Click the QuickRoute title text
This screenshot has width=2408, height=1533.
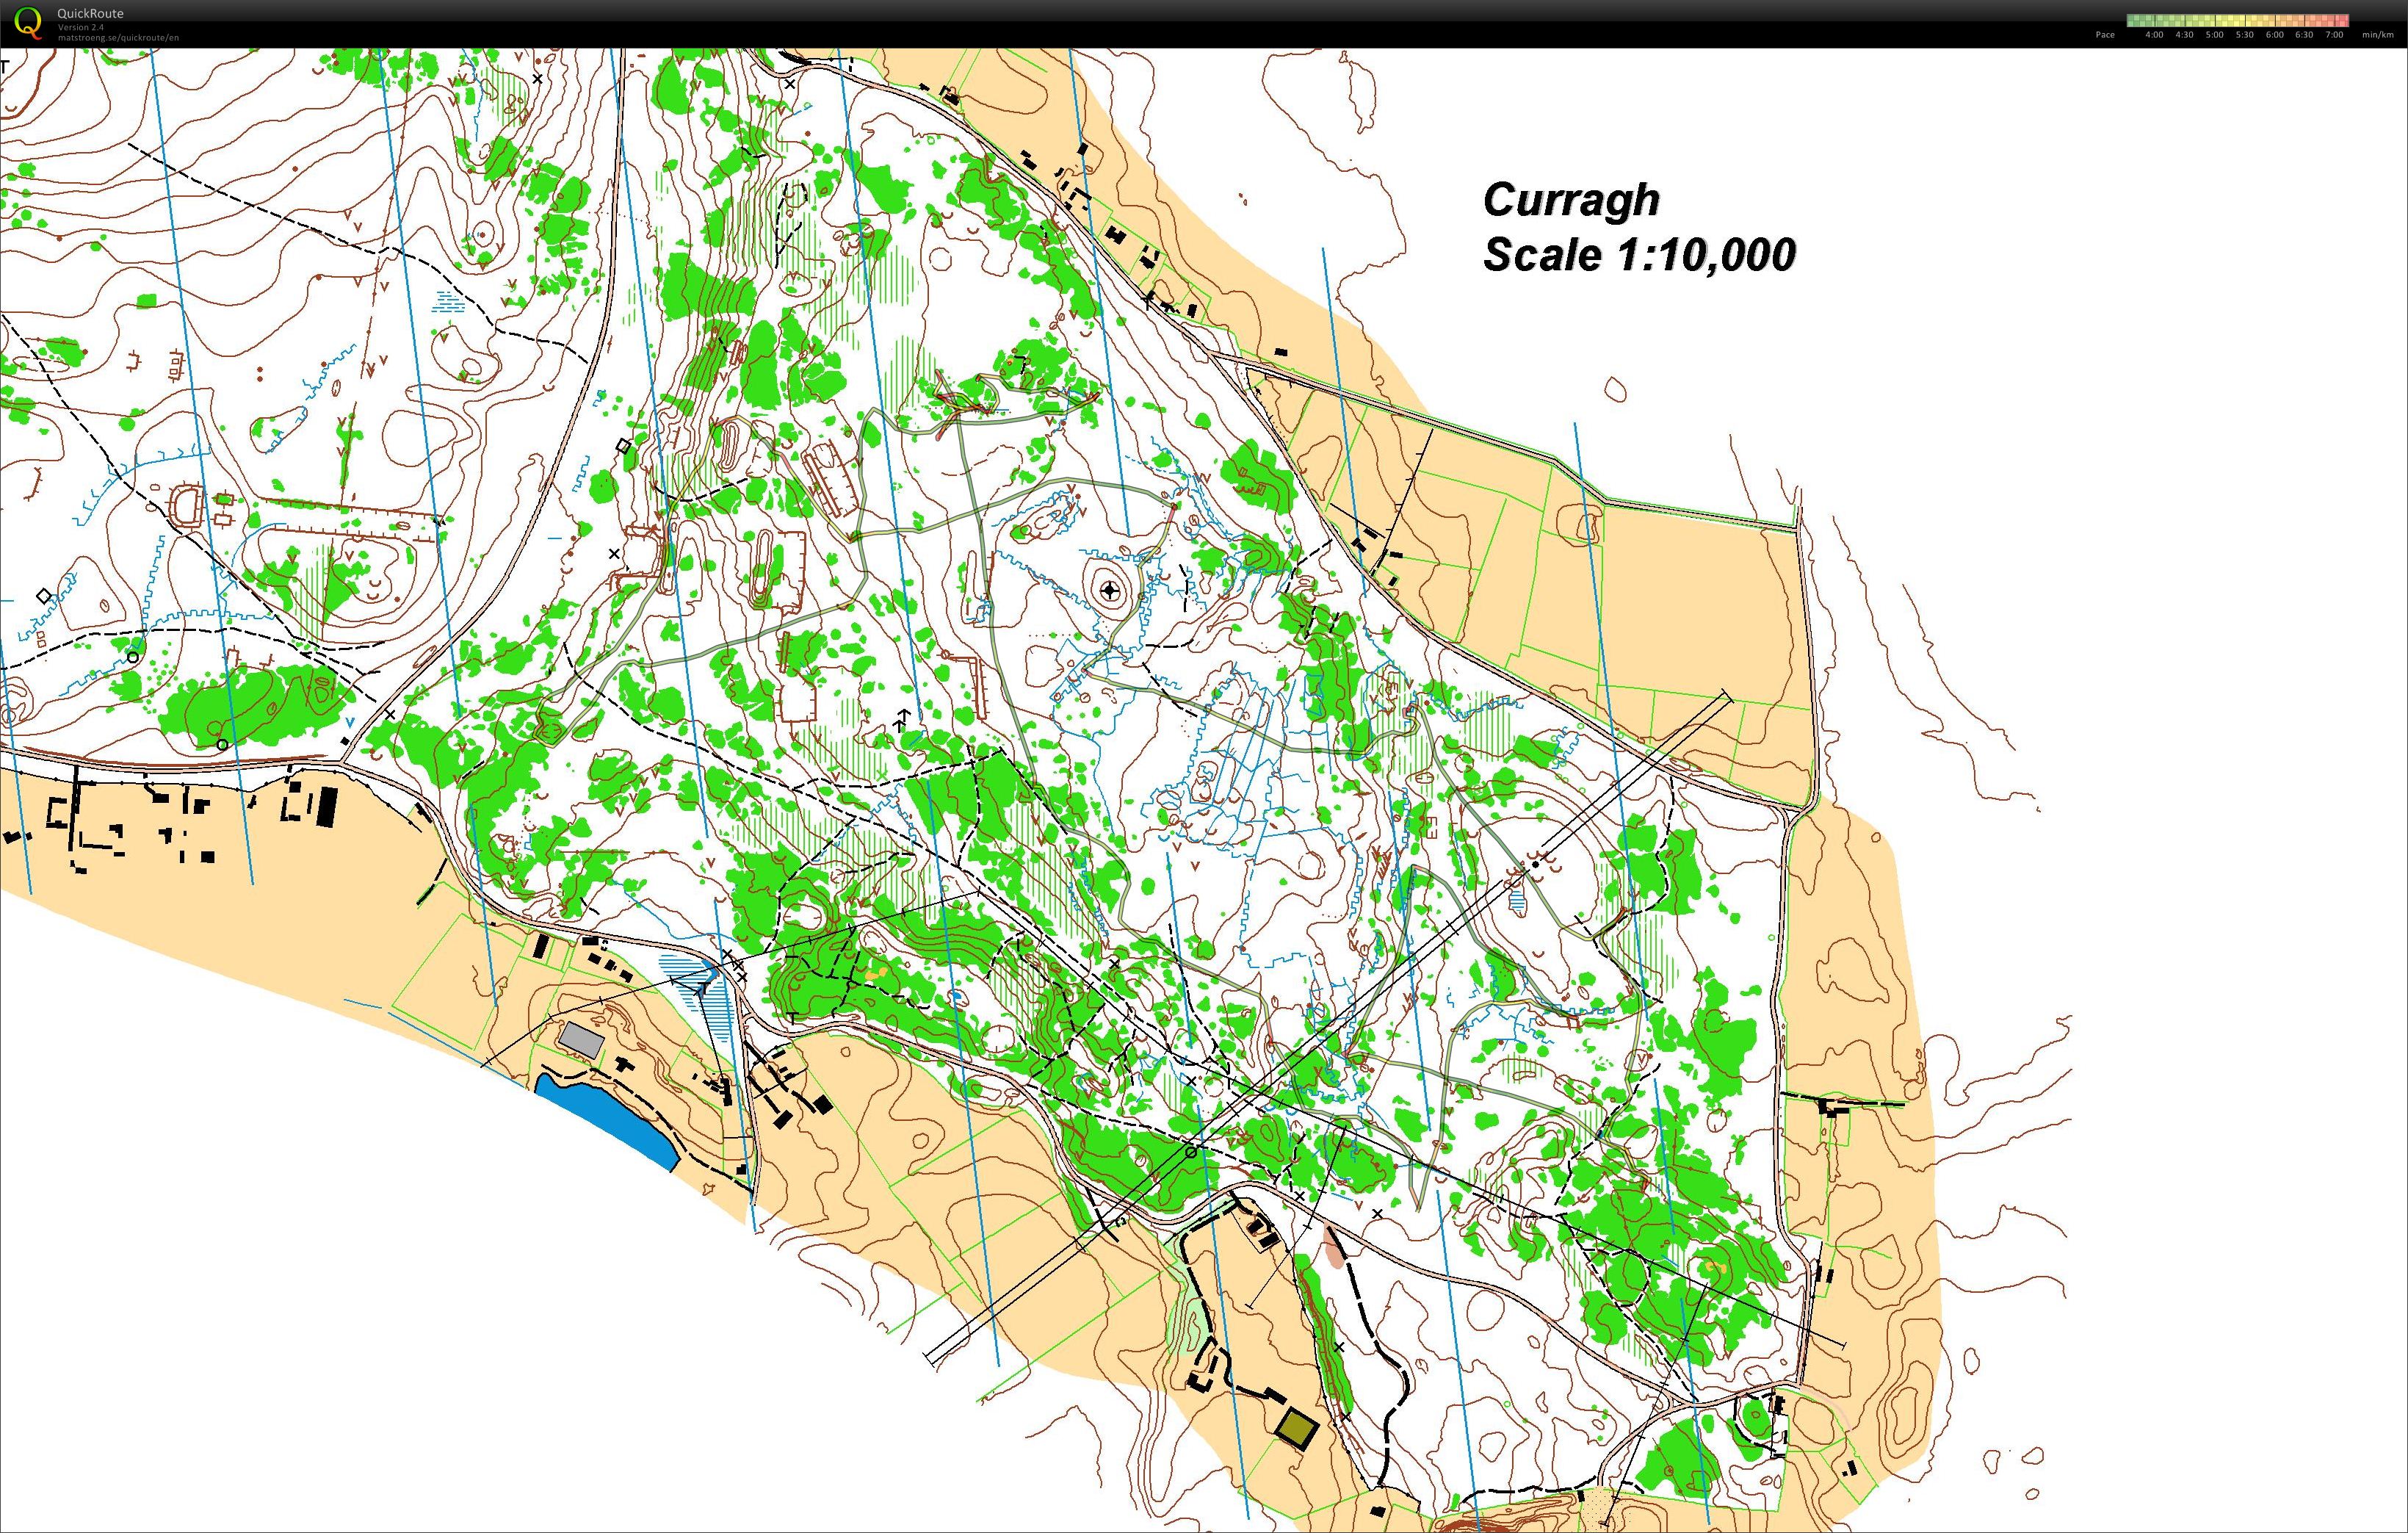(90, 14)
